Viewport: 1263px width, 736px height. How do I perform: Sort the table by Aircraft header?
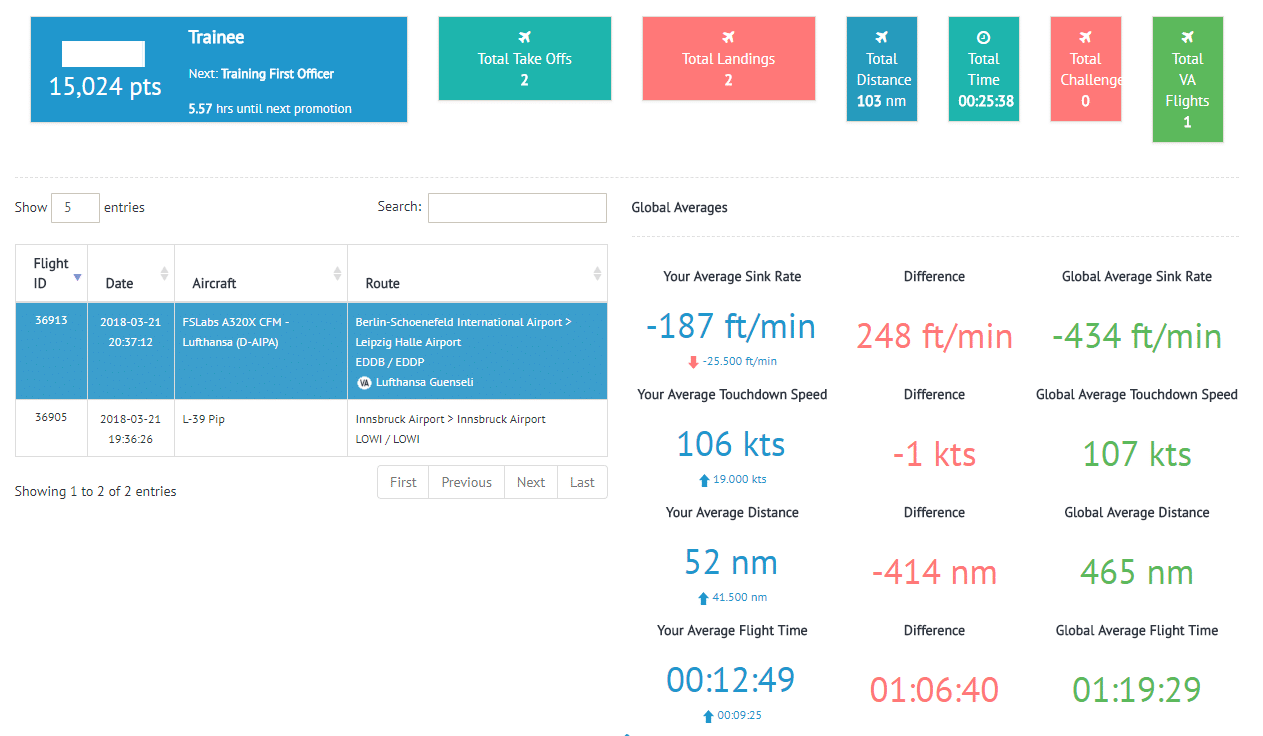(x=260, y=273)
